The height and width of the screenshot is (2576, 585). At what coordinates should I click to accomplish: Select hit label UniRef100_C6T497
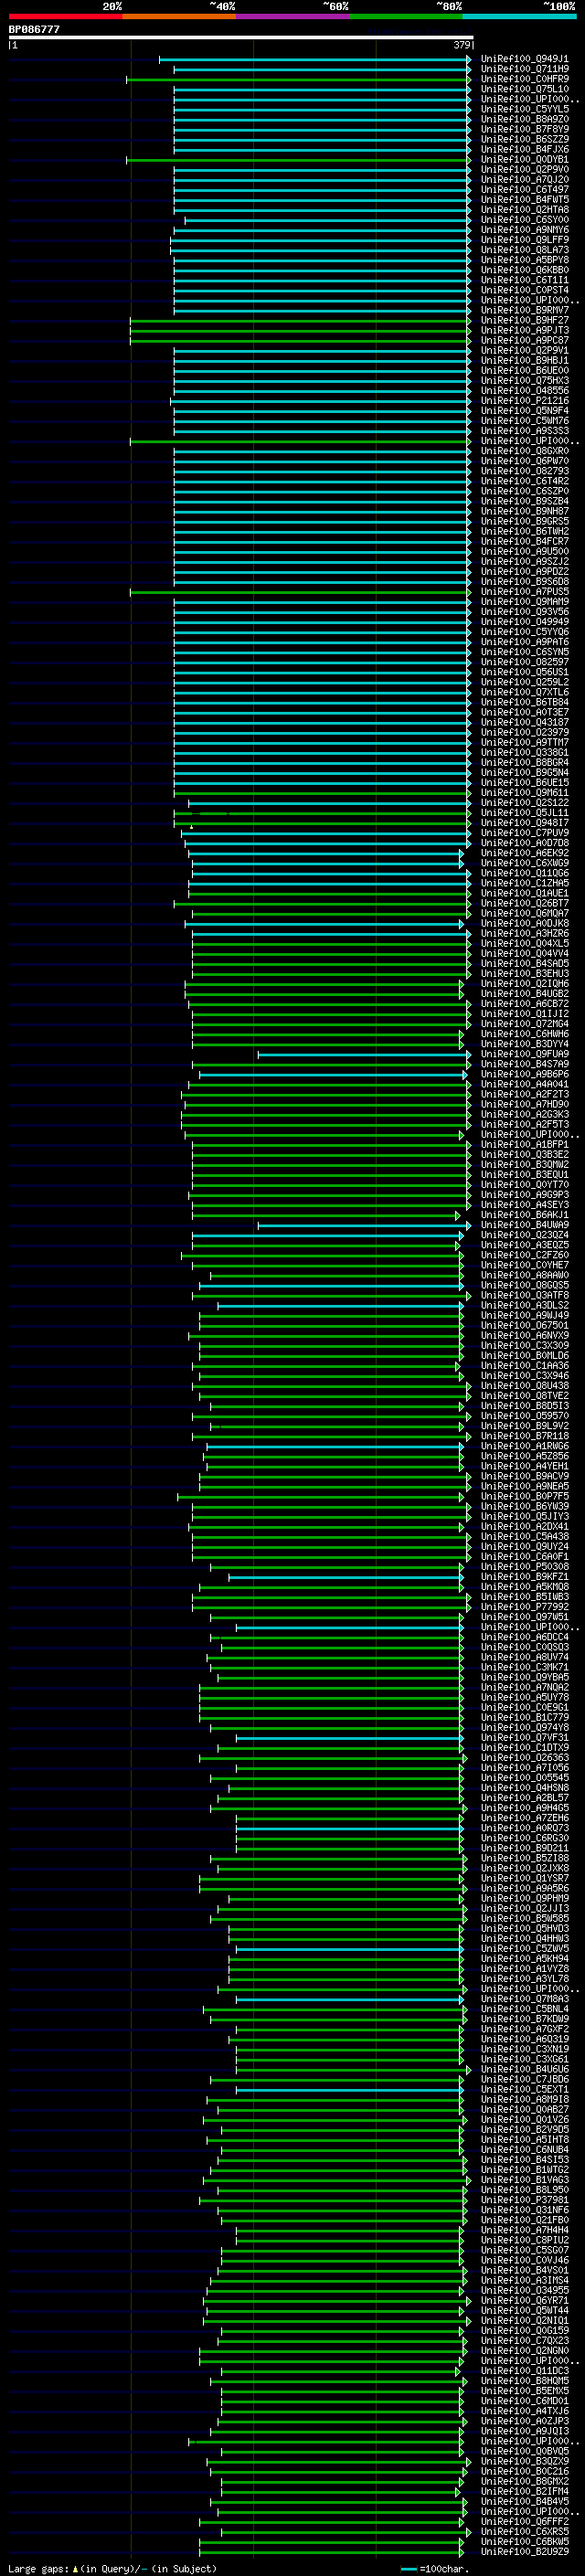(524, 189)
